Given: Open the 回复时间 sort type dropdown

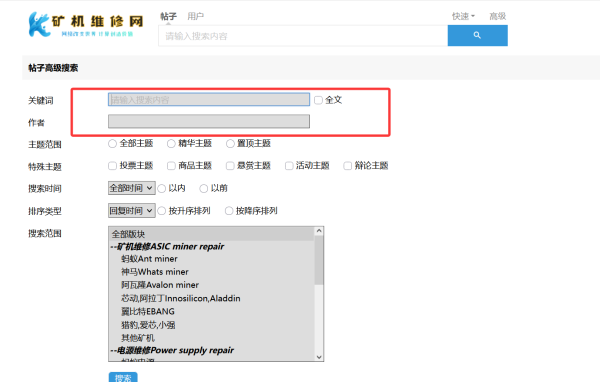Looking at the screenshot, I should (x=132, y=211).
